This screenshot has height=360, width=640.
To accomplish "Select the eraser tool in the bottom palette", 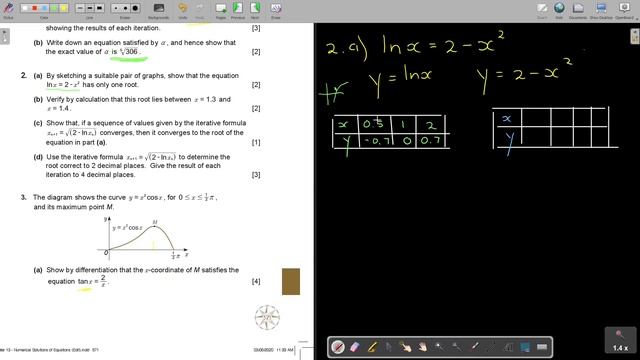I will (x=355, y=347).
